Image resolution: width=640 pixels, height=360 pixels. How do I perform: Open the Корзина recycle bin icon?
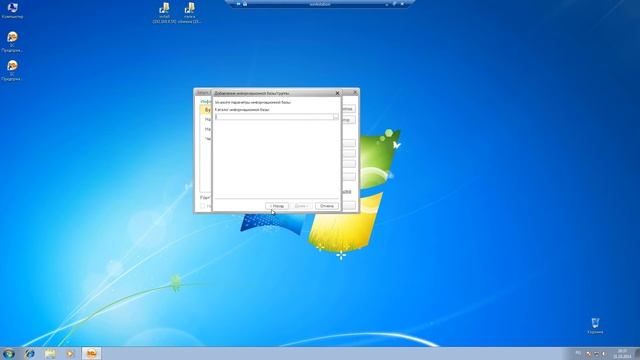[595, 326]
